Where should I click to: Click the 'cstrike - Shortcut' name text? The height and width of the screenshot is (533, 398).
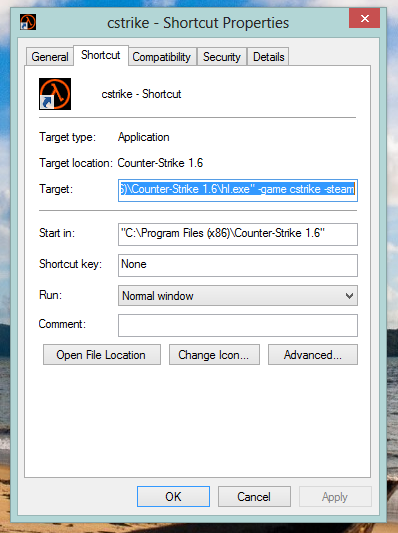tap(141, 94)
